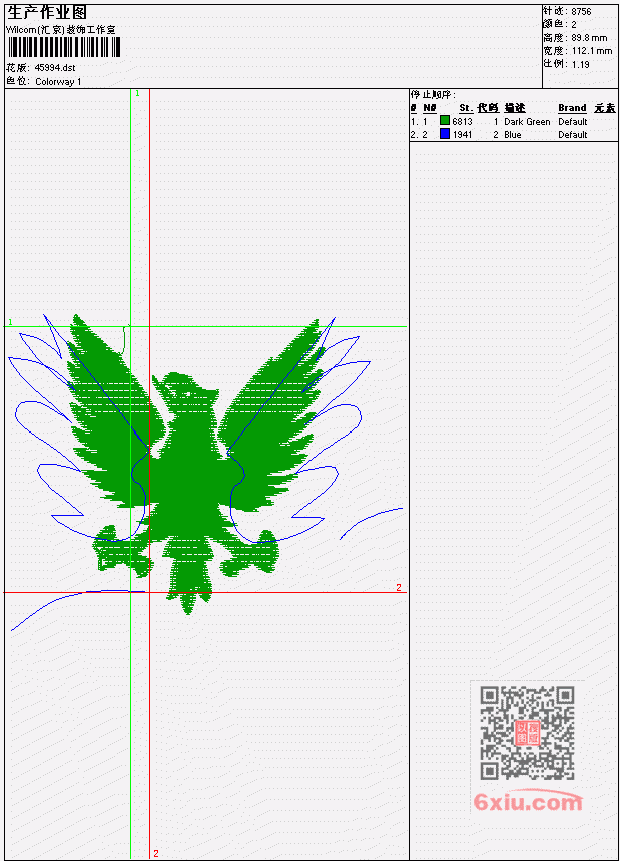Click the red marker 2 at bottom line
The height and width of the screenshot is (861, 620).
click(155, 853)
